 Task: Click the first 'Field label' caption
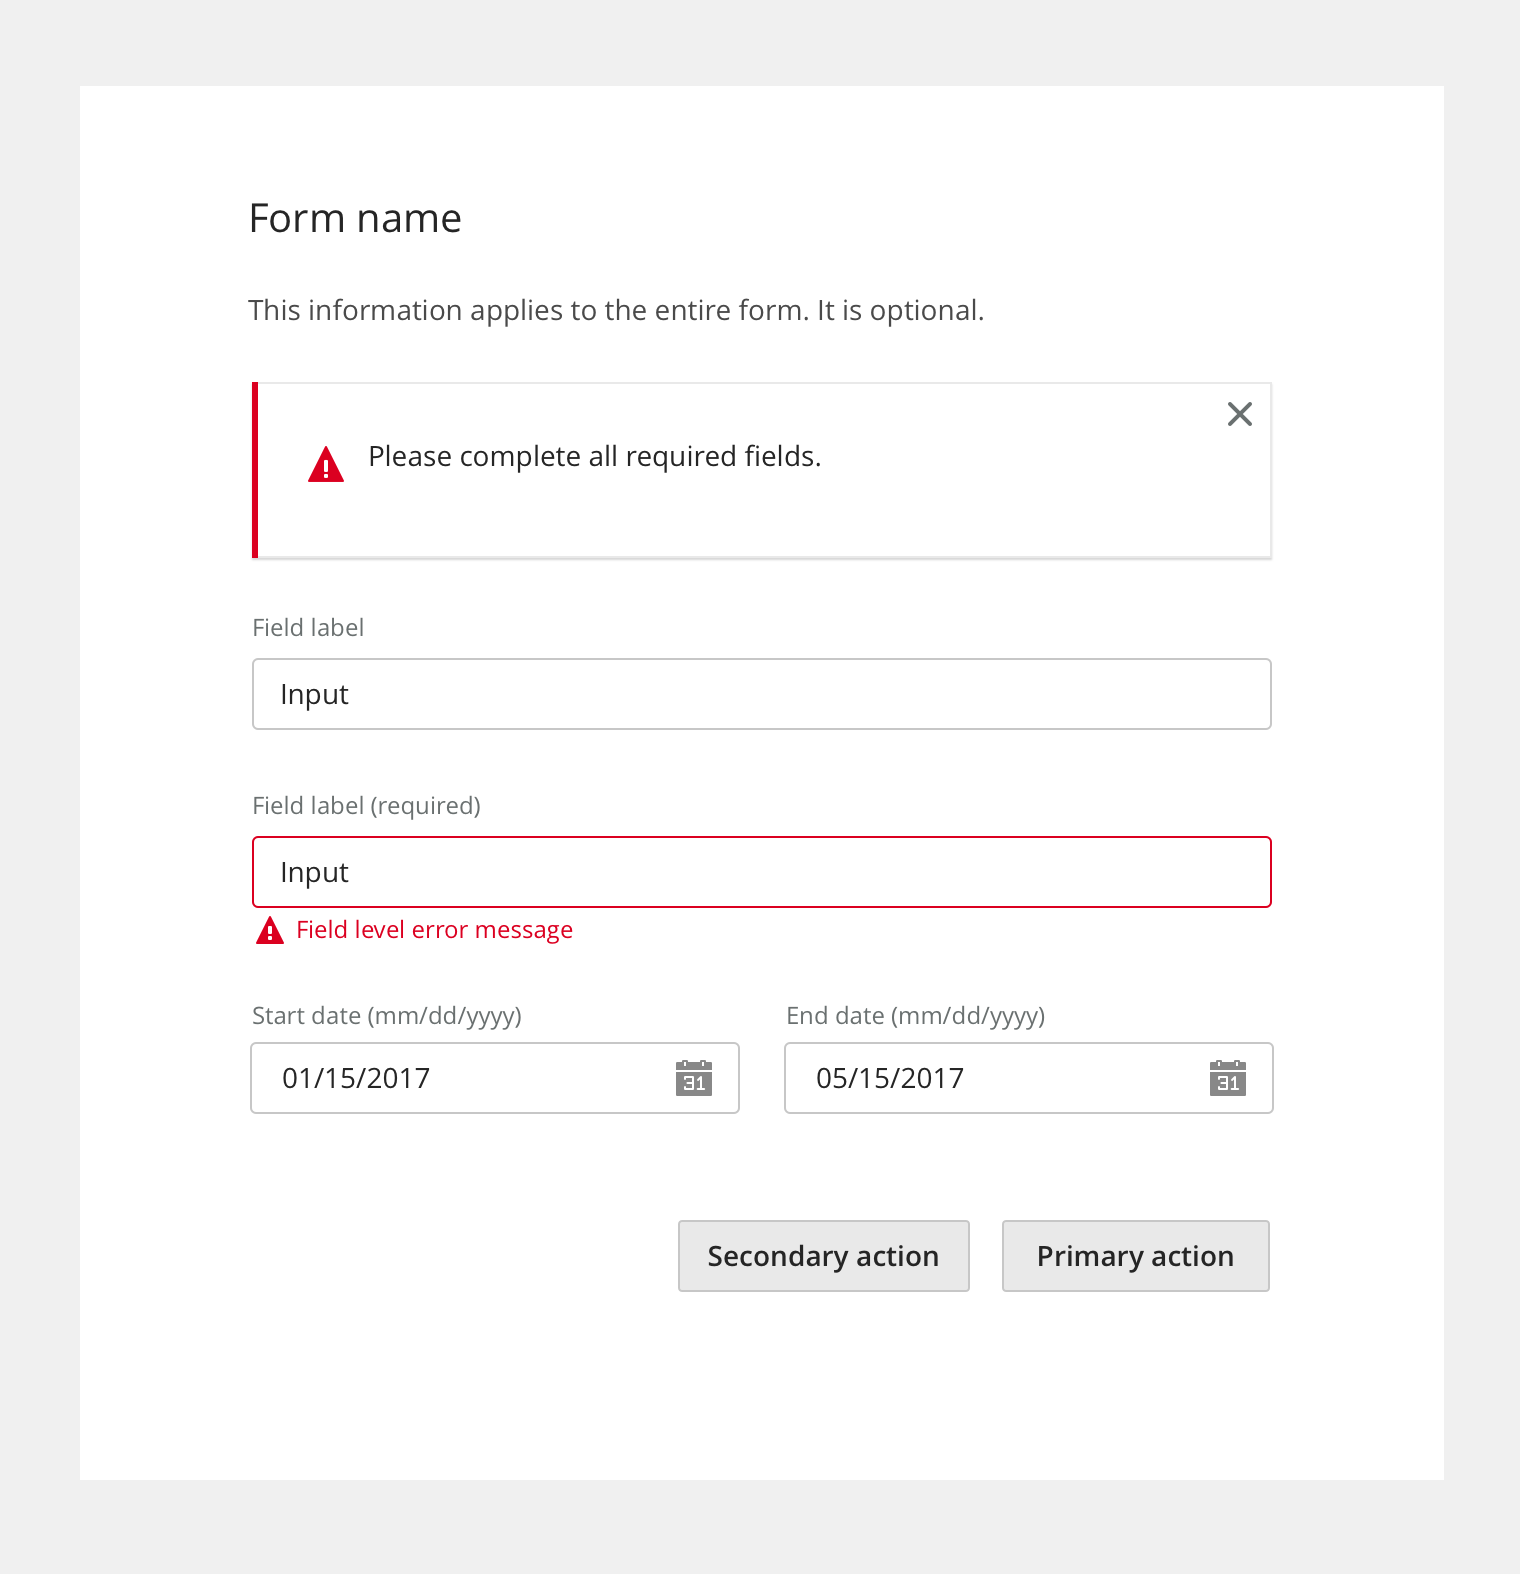click(308, 628)
